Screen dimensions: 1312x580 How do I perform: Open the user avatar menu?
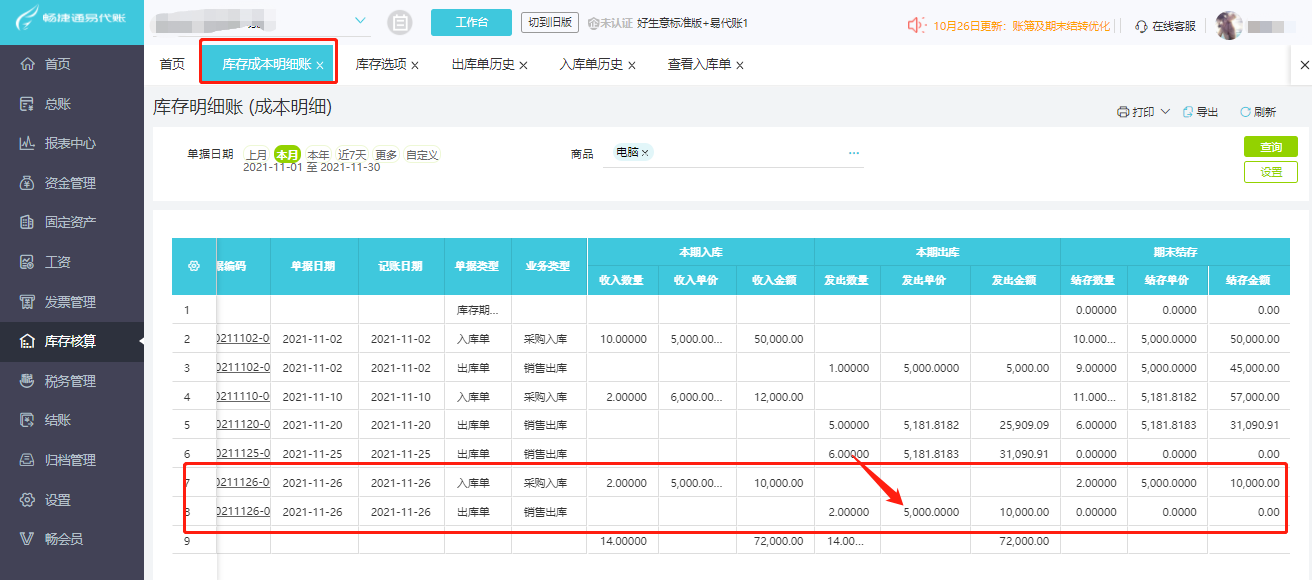tap(1229, 25)
